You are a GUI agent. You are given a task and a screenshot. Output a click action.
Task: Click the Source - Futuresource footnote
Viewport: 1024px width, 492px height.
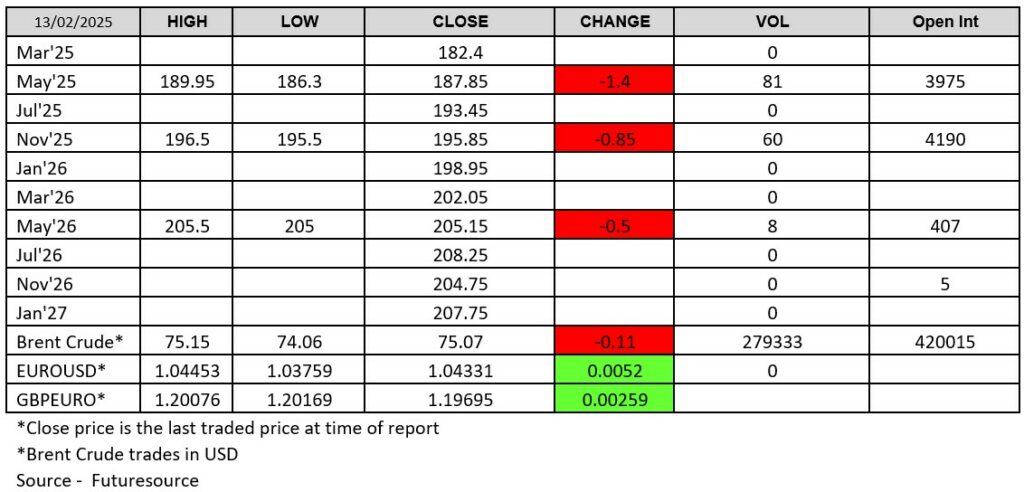coord(108,480)
